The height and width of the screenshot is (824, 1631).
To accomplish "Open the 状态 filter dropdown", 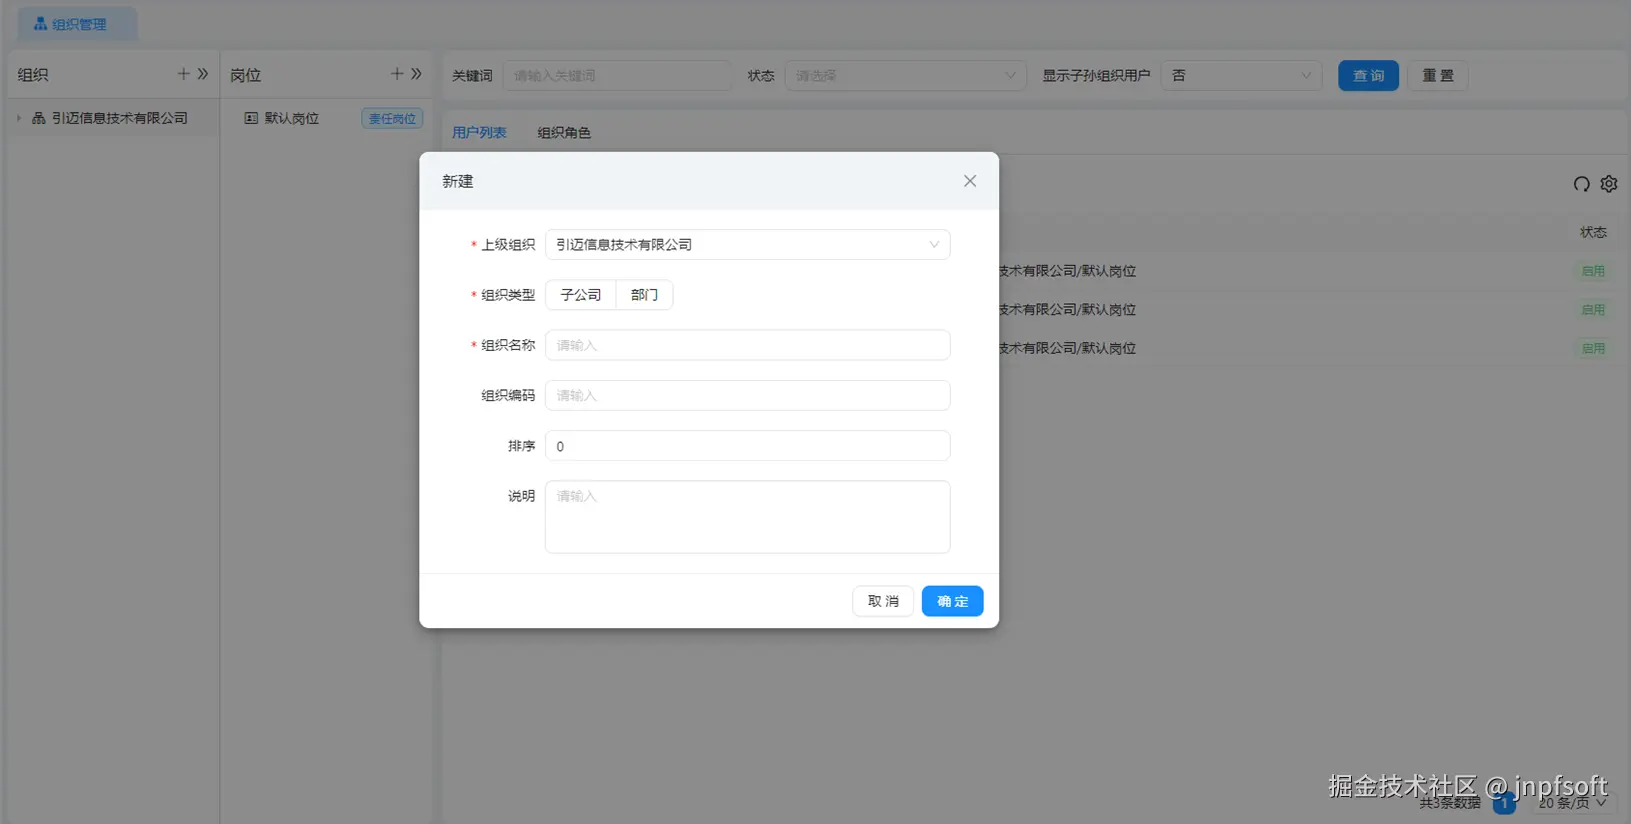I will pos(905,75).
